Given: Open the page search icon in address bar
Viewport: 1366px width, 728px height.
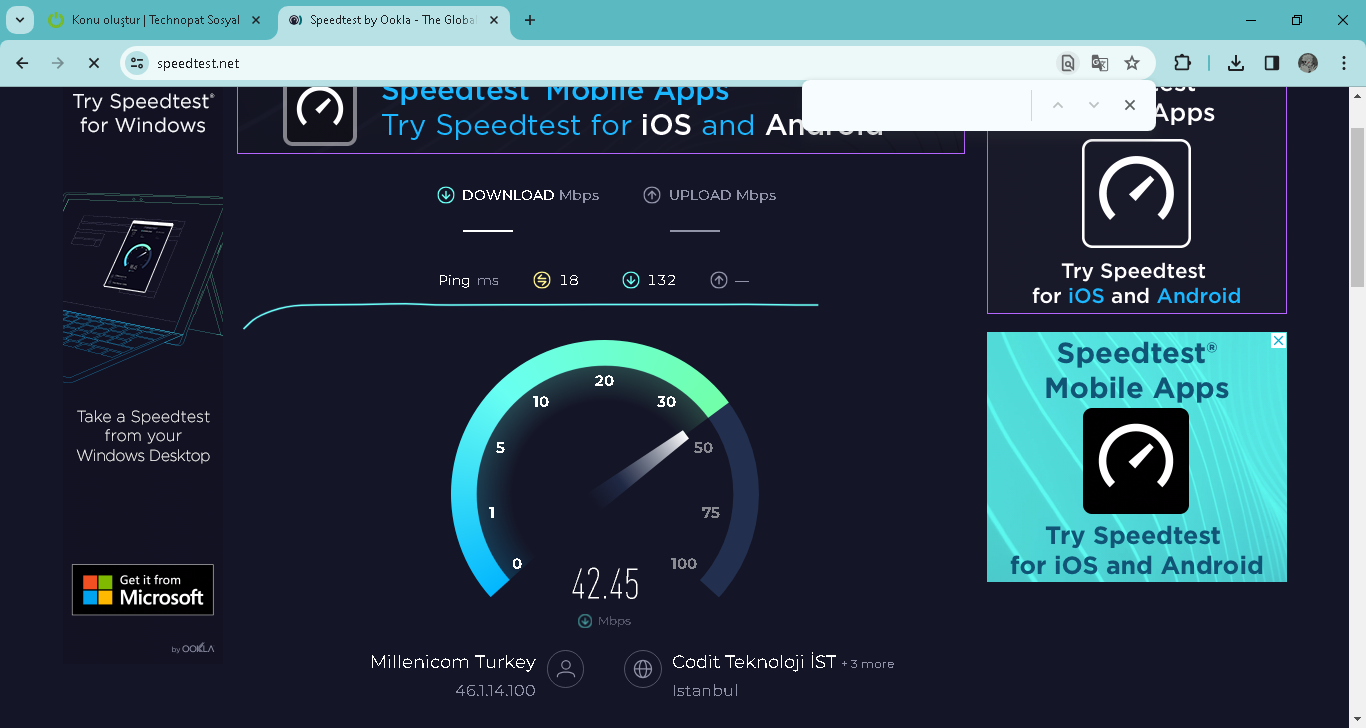Looking at the screenshot, I should pos(1068,63).
